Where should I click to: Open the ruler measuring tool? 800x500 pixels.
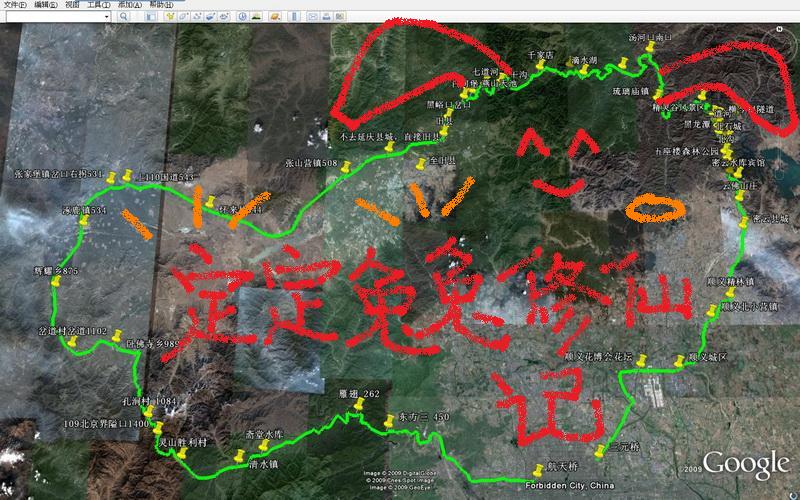(294, 16)
